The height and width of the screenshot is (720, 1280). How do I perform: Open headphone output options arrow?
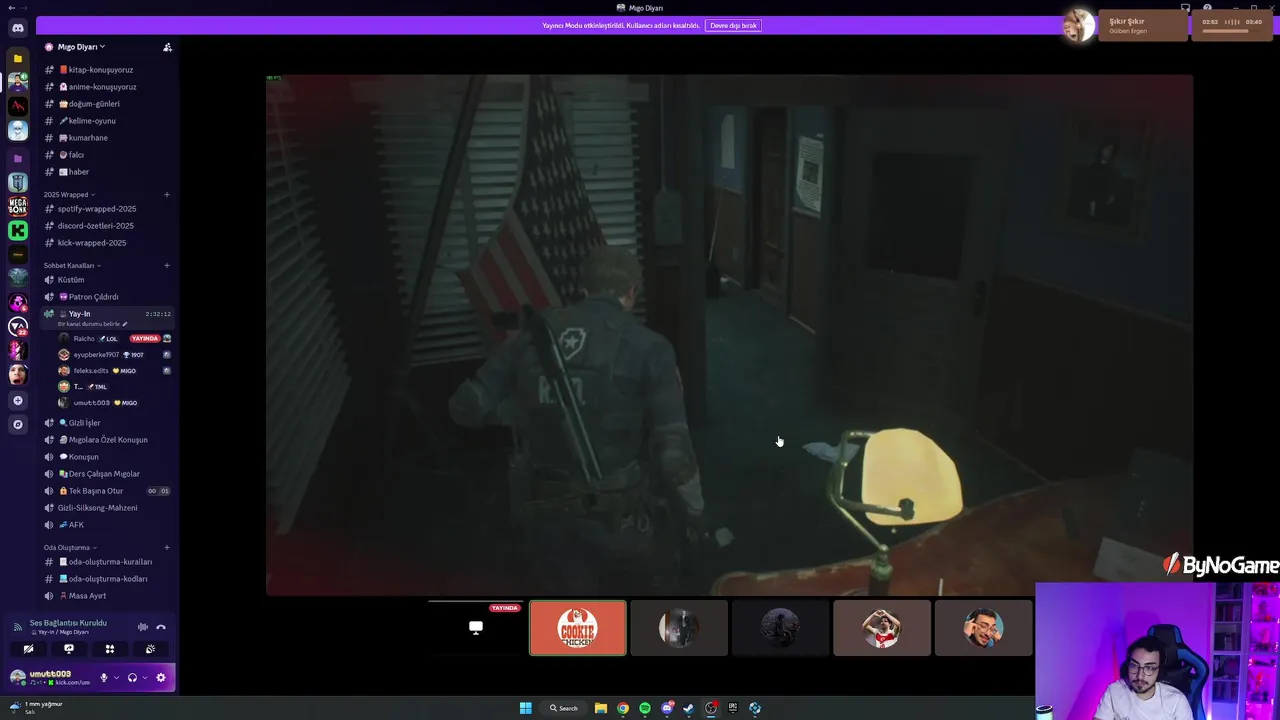click(x=145, y=677)
